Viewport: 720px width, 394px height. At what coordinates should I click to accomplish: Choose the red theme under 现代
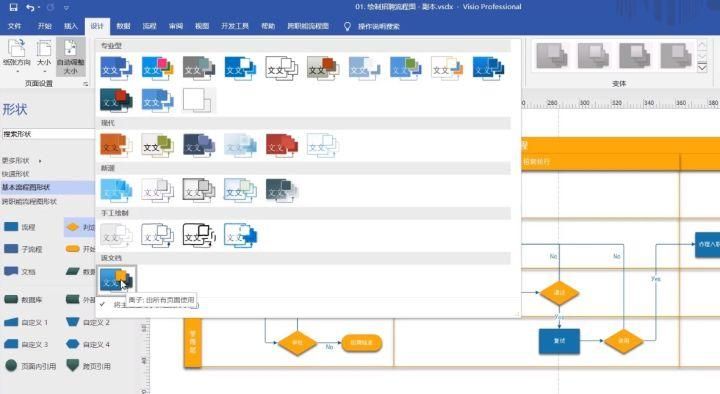point(281,145)
